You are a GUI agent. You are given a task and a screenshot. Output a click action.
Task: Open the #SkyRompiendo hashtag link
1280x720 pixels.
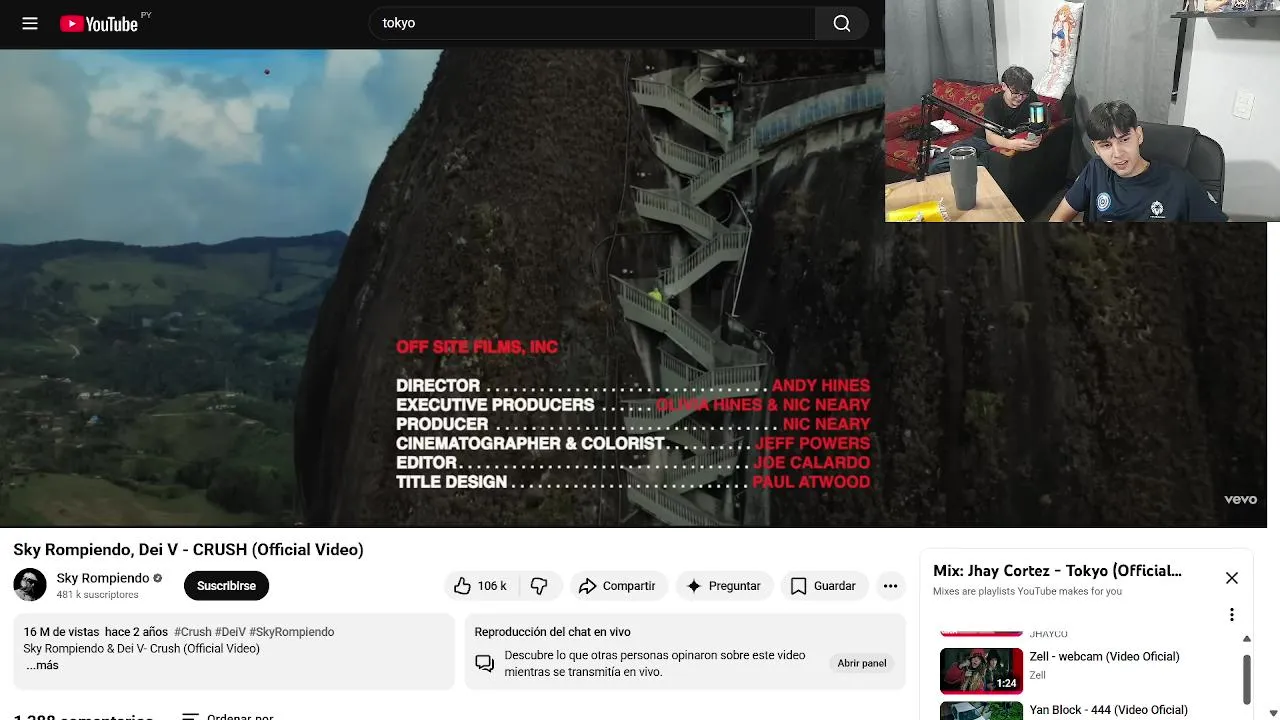[292, 632]
